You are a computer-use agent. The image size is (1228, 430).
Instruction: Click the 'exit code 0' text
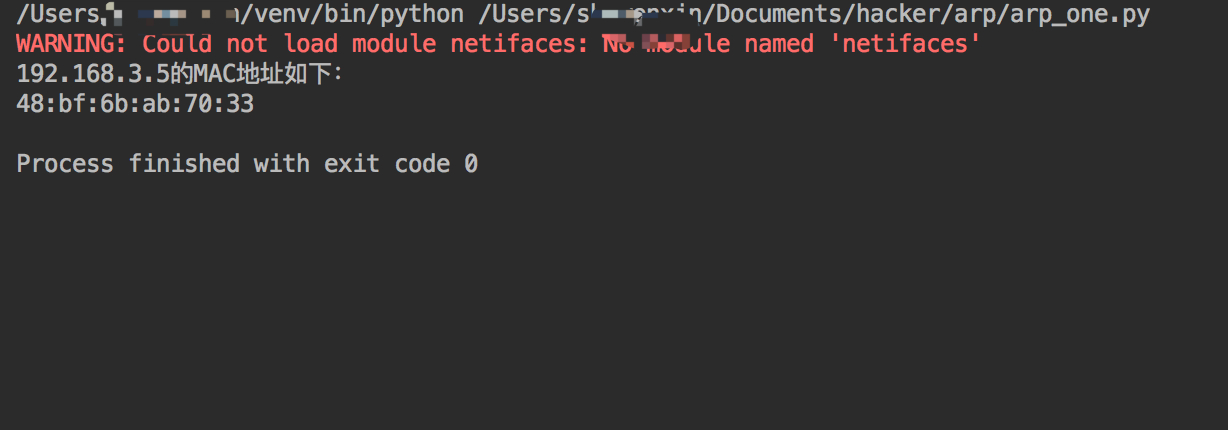401,163
